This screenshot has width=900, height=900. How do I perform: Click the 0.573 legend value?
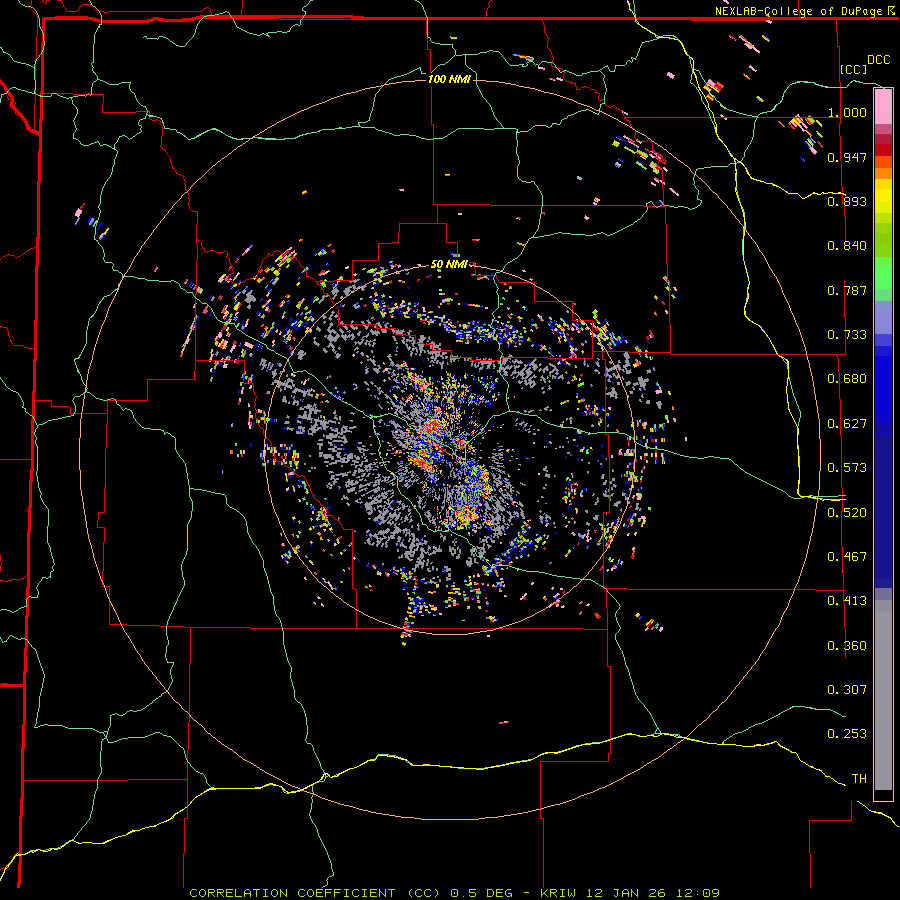click(847, 468)
